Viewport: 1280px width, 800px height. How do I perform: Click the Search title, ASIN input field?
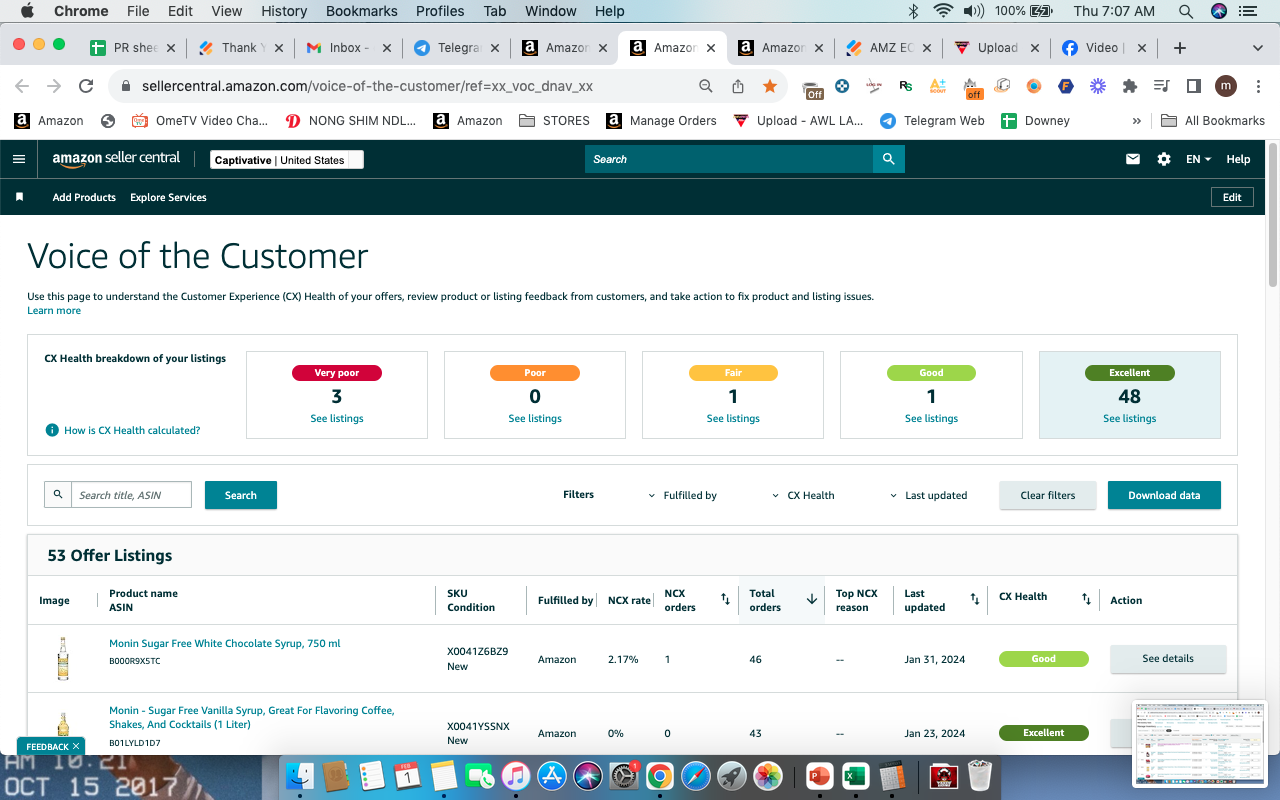[131, 495]
